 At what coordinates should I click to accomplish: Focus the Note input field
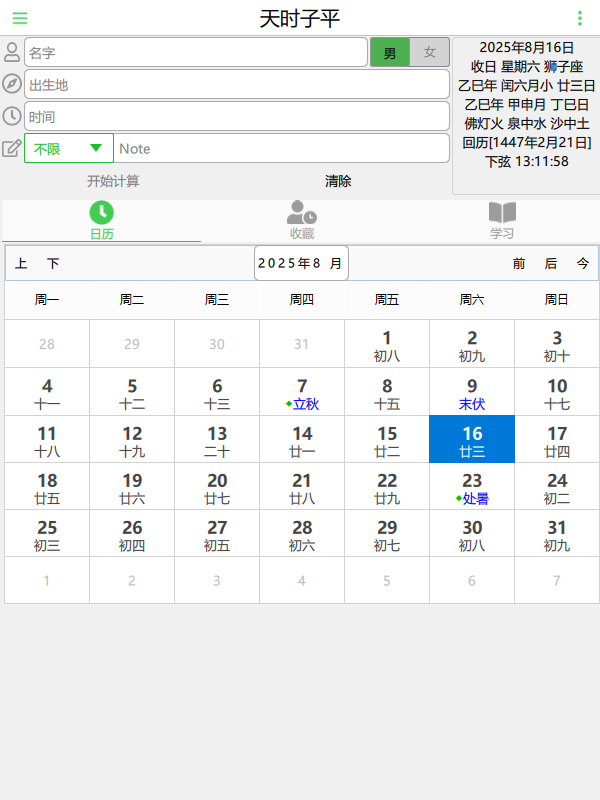click(281, 148)
